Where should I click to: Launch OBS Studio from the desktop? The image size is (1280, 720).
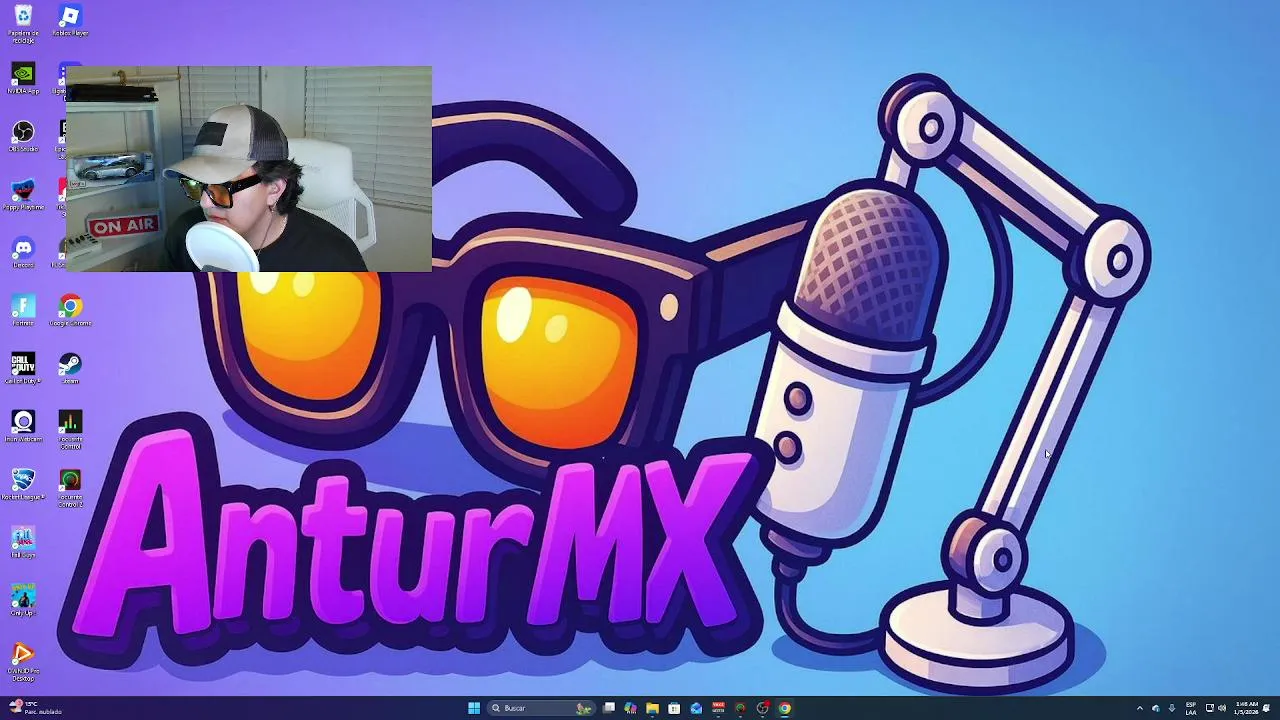[23, 136]
